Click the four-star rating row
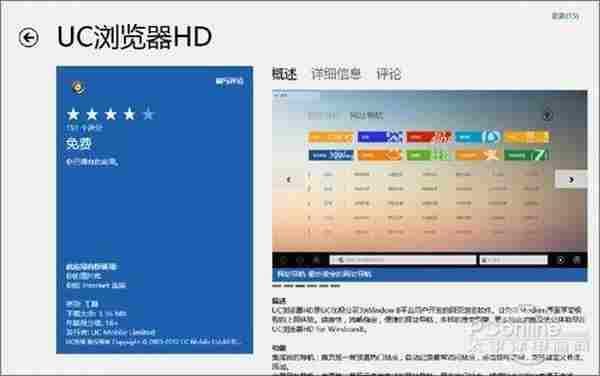This screenshot has width=600, height=376. click(110, 114)
